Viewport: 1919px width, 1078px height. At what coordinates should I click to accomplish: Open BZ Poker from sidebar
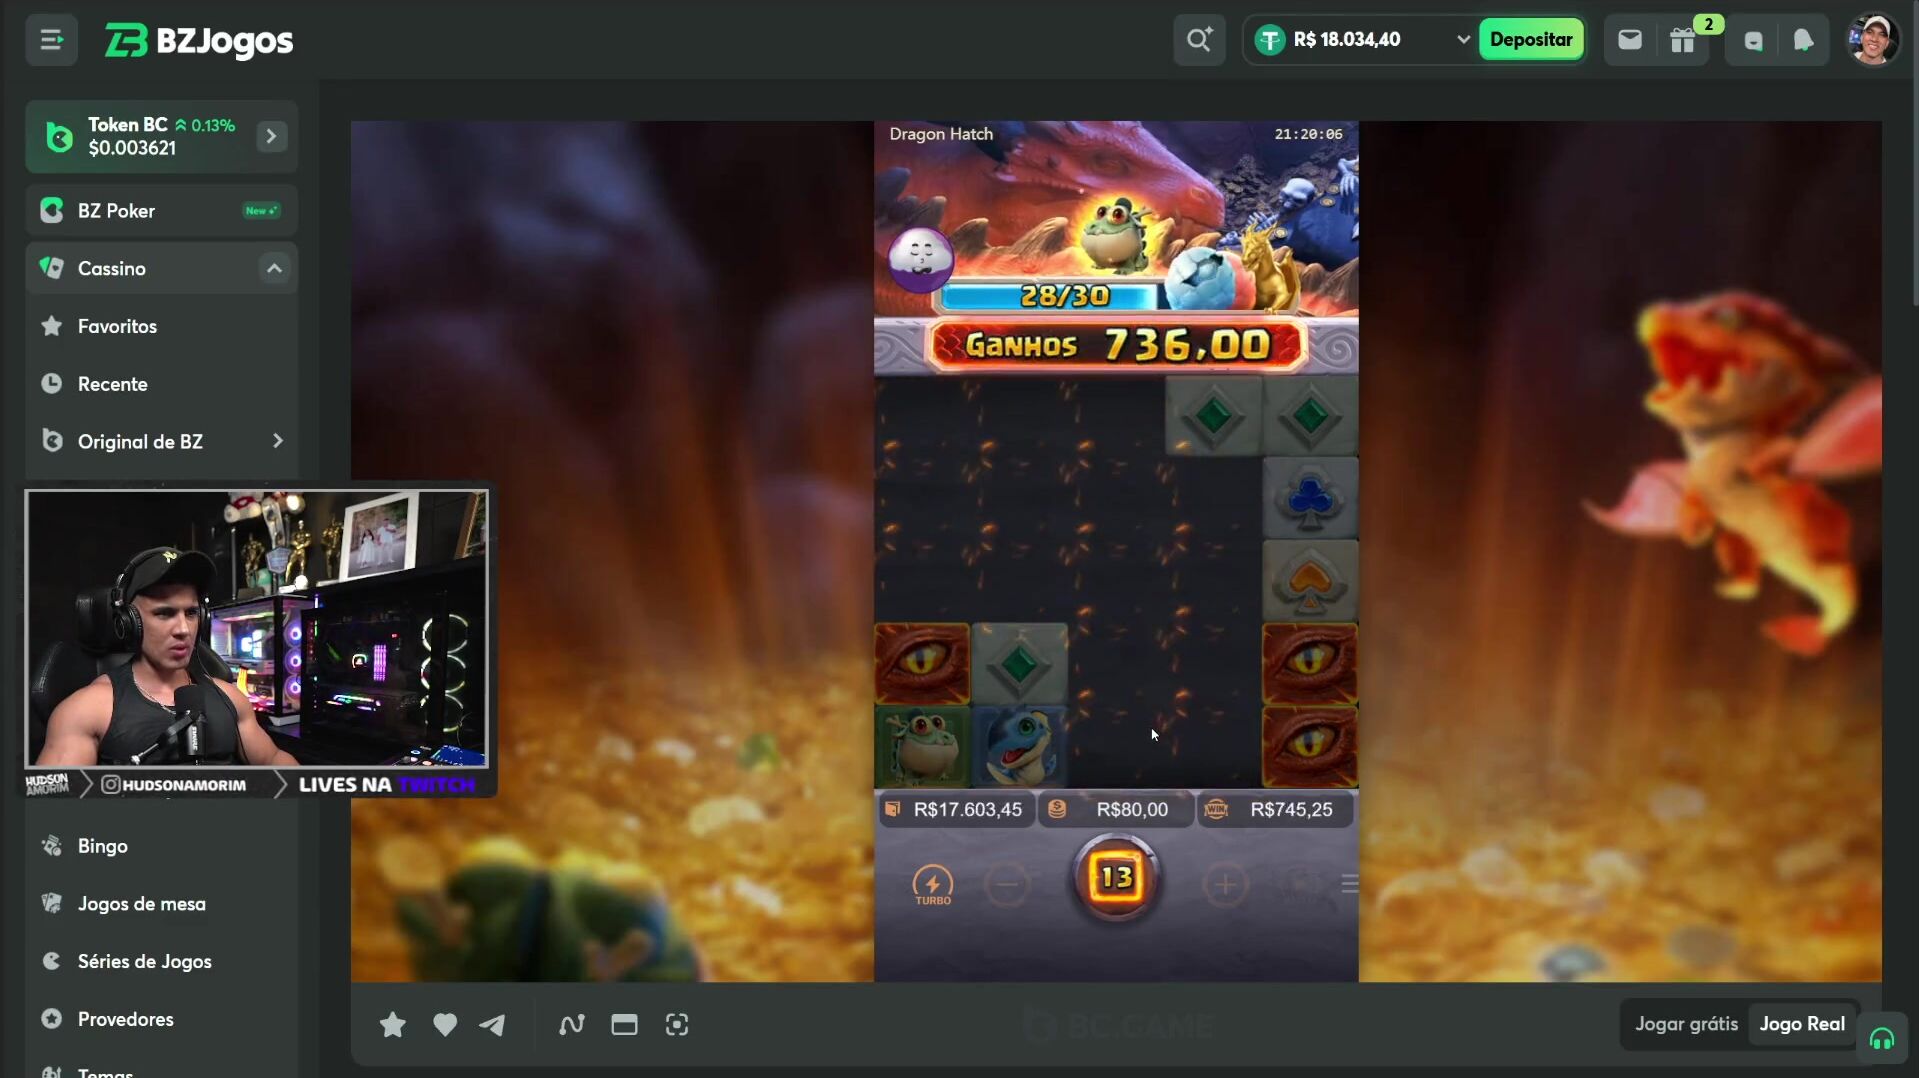[x=162, y=211]
